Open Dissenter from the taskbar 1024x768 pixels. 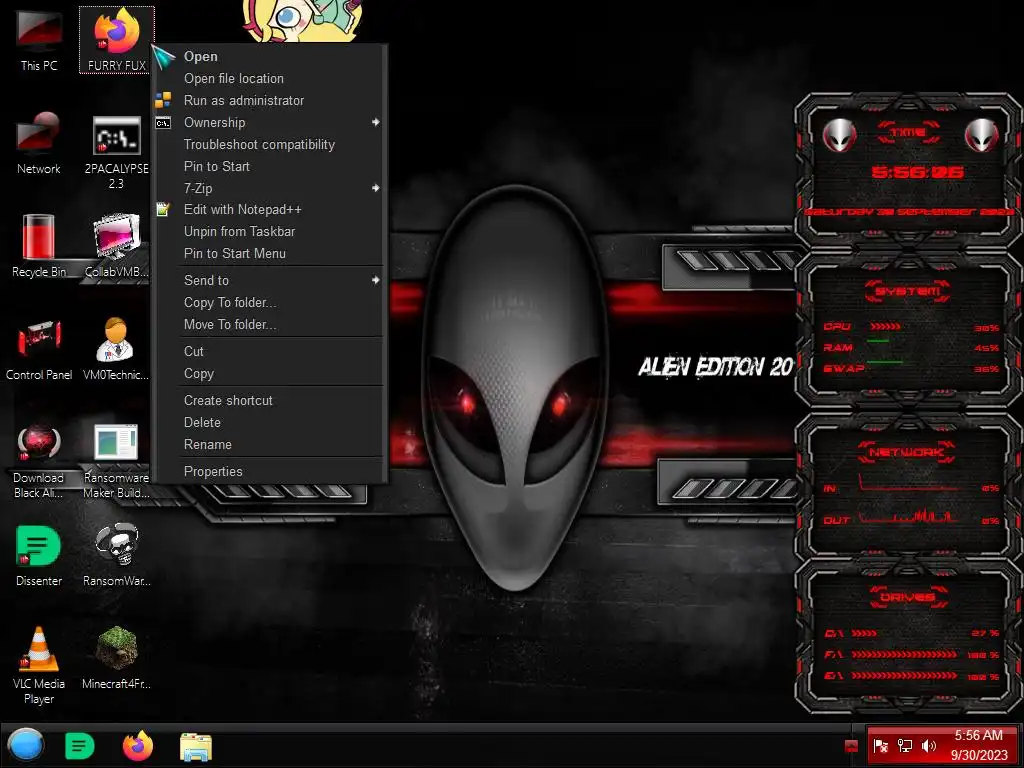point(80,746)
